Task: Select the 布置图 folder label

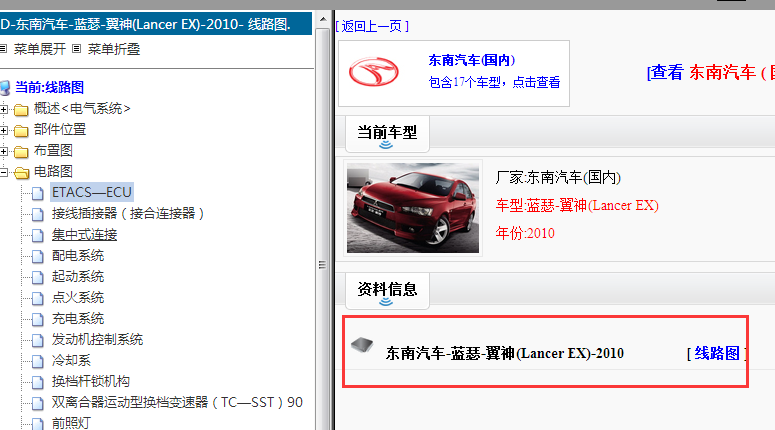Action: pos(53,150)
